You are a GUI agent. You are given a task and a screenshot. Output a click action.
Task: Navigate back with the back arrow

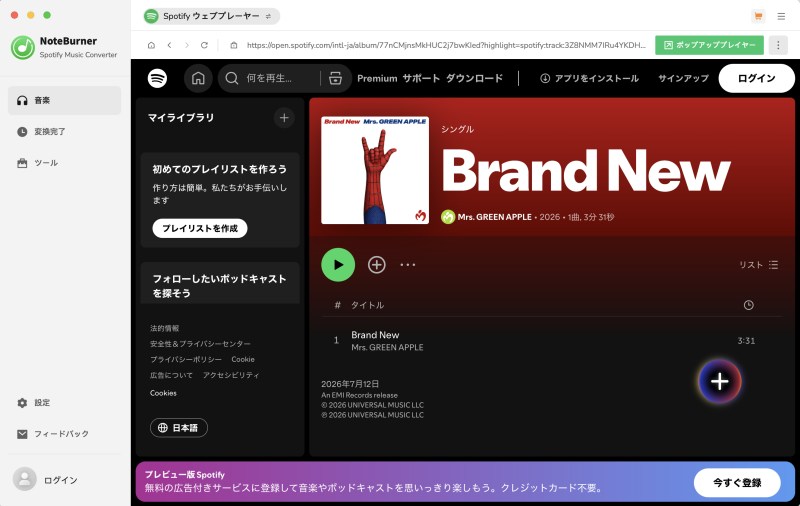coord(169,45)
